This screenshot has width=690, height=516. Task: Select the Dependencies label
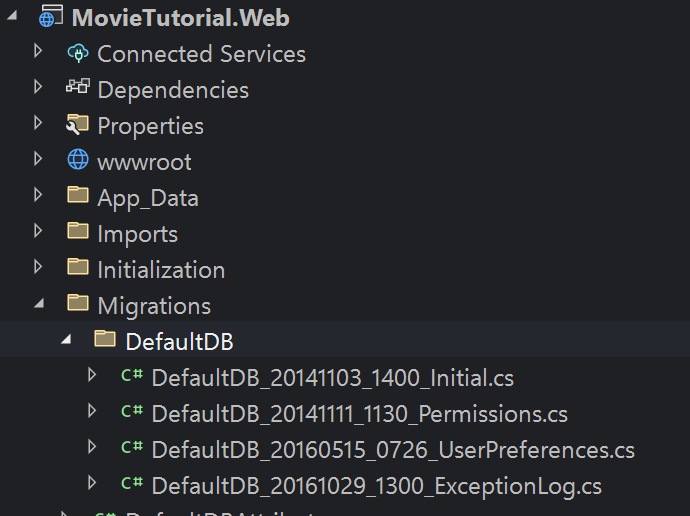click(x=173, y=90)
